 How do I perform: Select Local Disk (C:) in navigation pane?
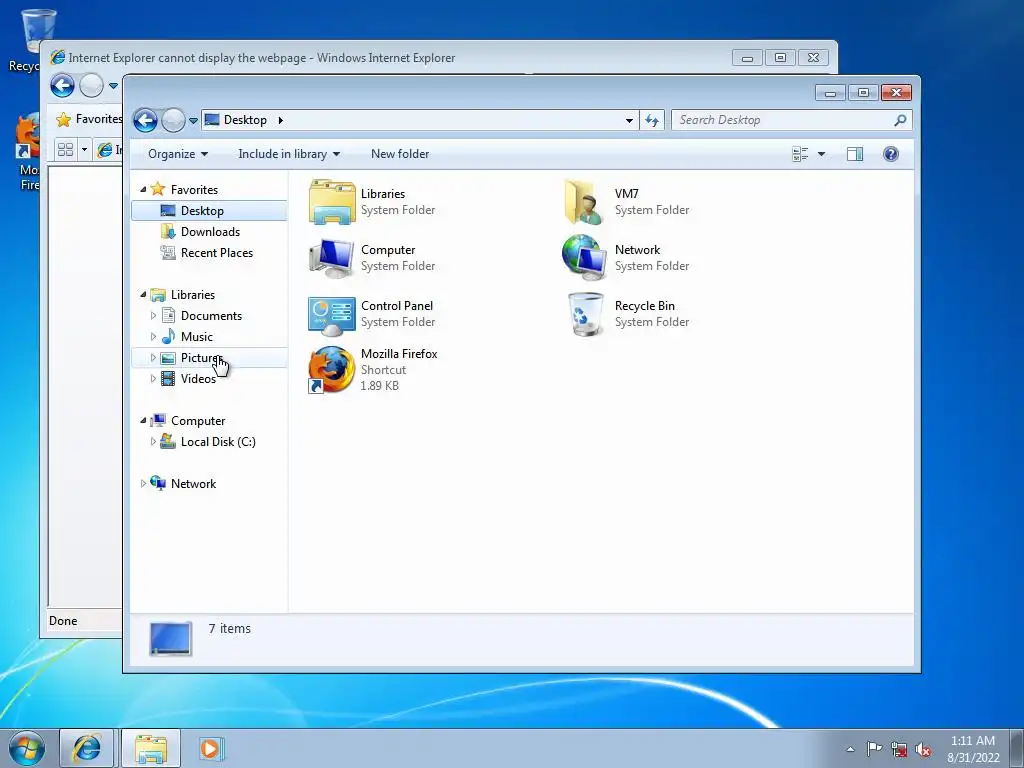pos(218,442)
